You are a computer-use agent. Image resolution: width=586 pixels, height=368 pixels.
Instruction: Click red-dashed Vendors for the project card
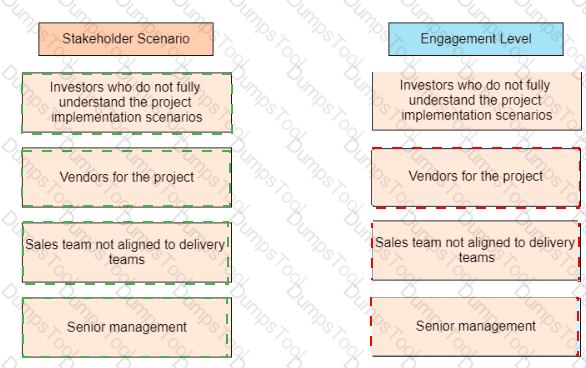coord(476,177)
